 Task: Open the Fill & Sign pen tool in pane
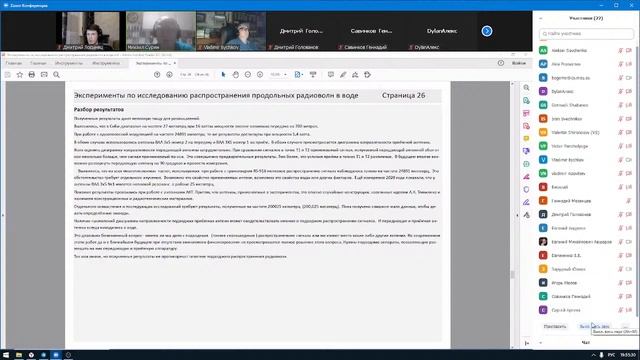coord(527,202)
